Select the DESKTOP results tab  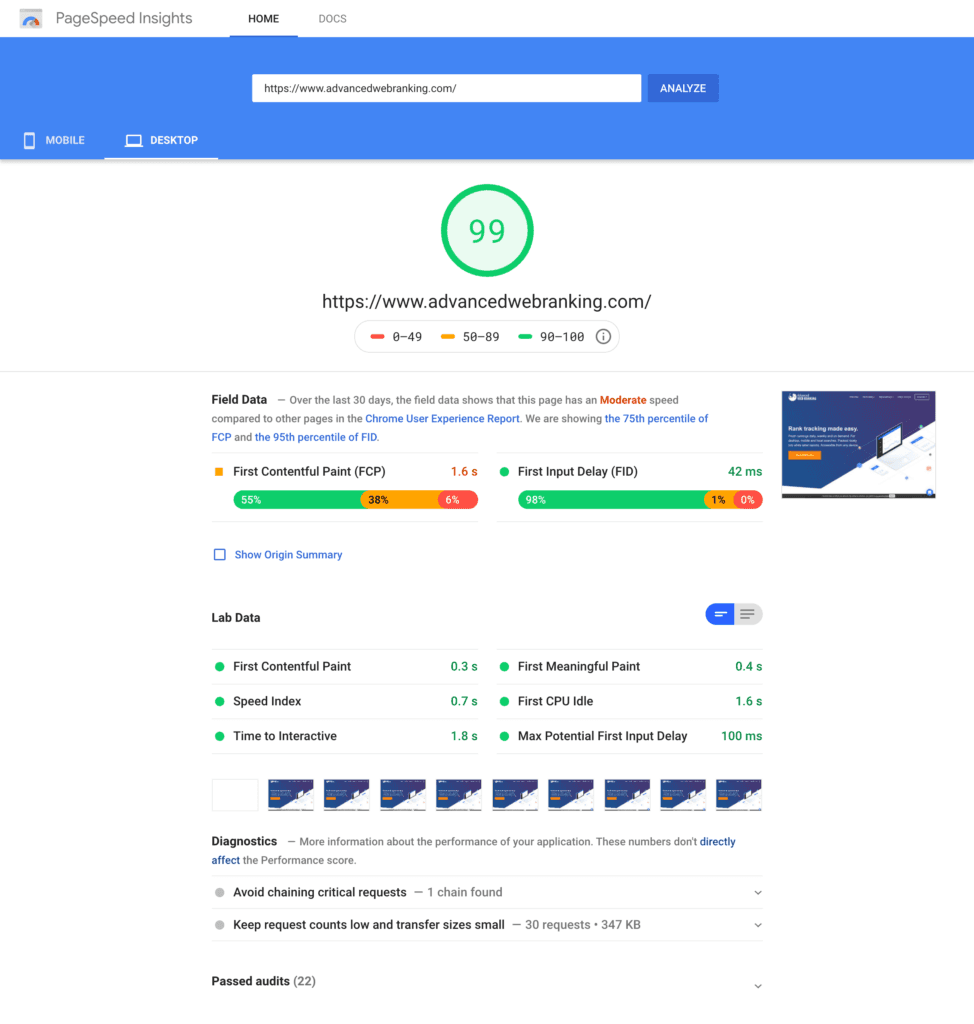click(x=161, y=140)
